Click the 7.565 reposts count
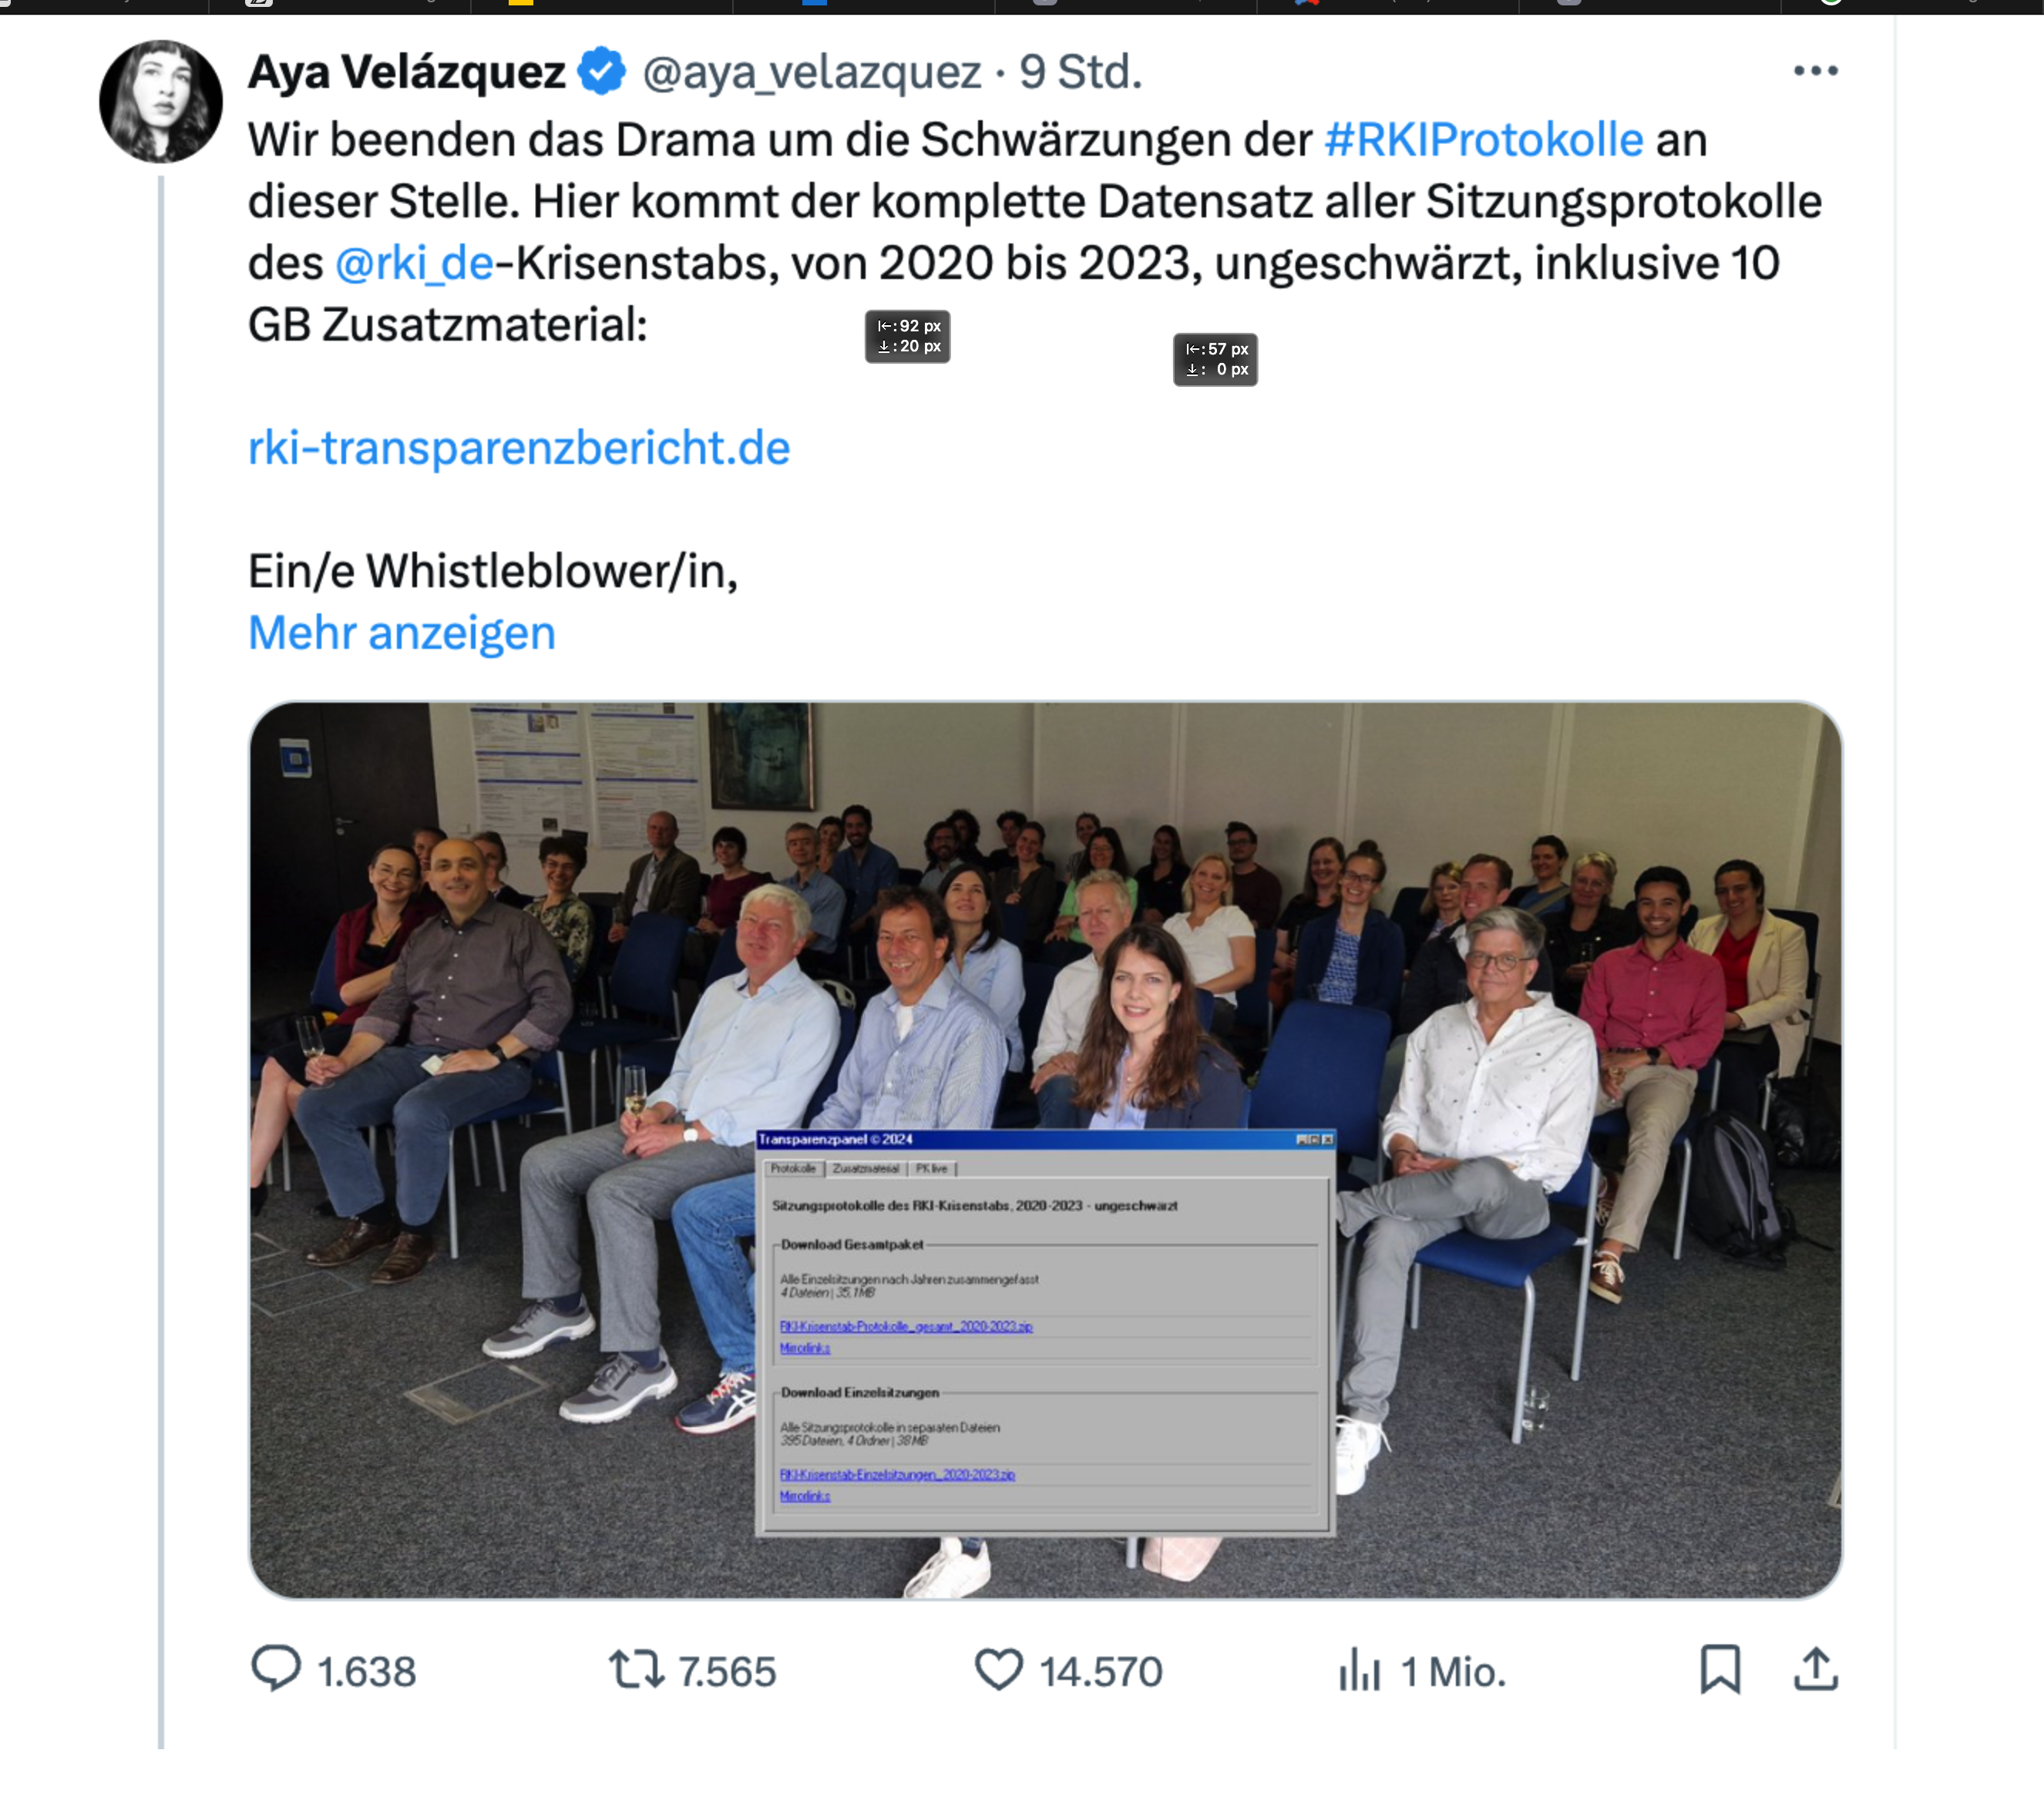2044x1797 pixels. coord(727,1671)
